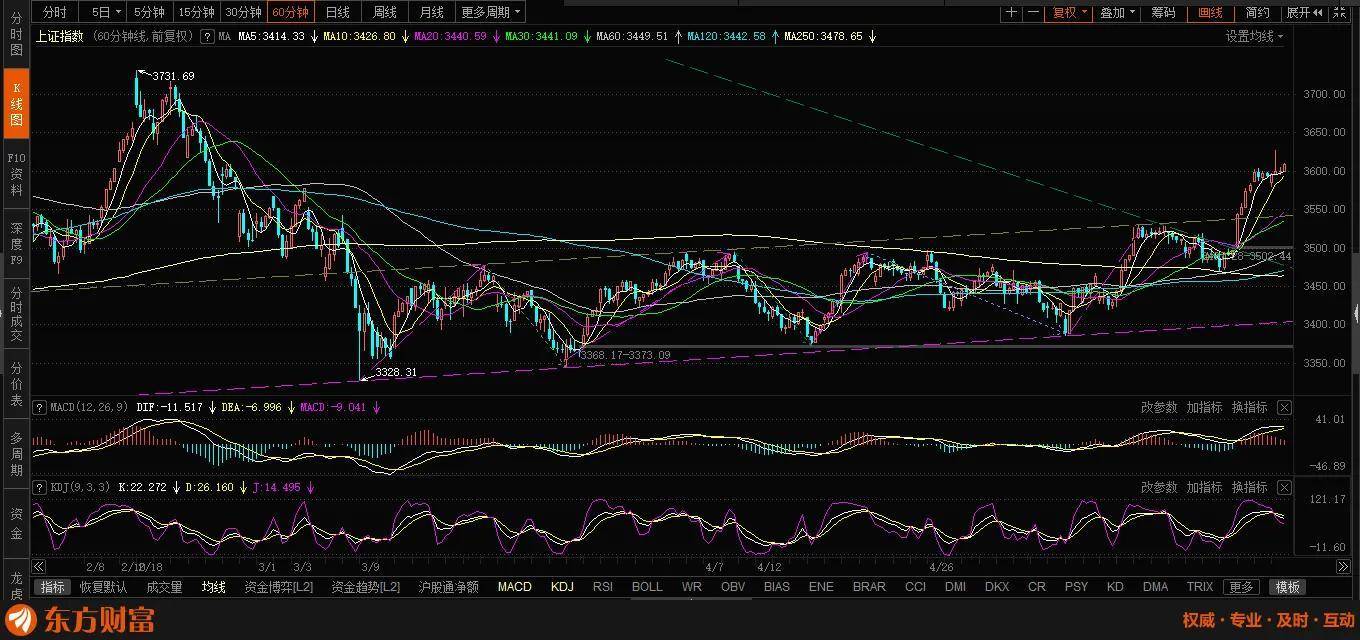Toggle the MACD indicator in bottom bar
The width and height of the screenshot is (1360, 640).
point(515,587)
